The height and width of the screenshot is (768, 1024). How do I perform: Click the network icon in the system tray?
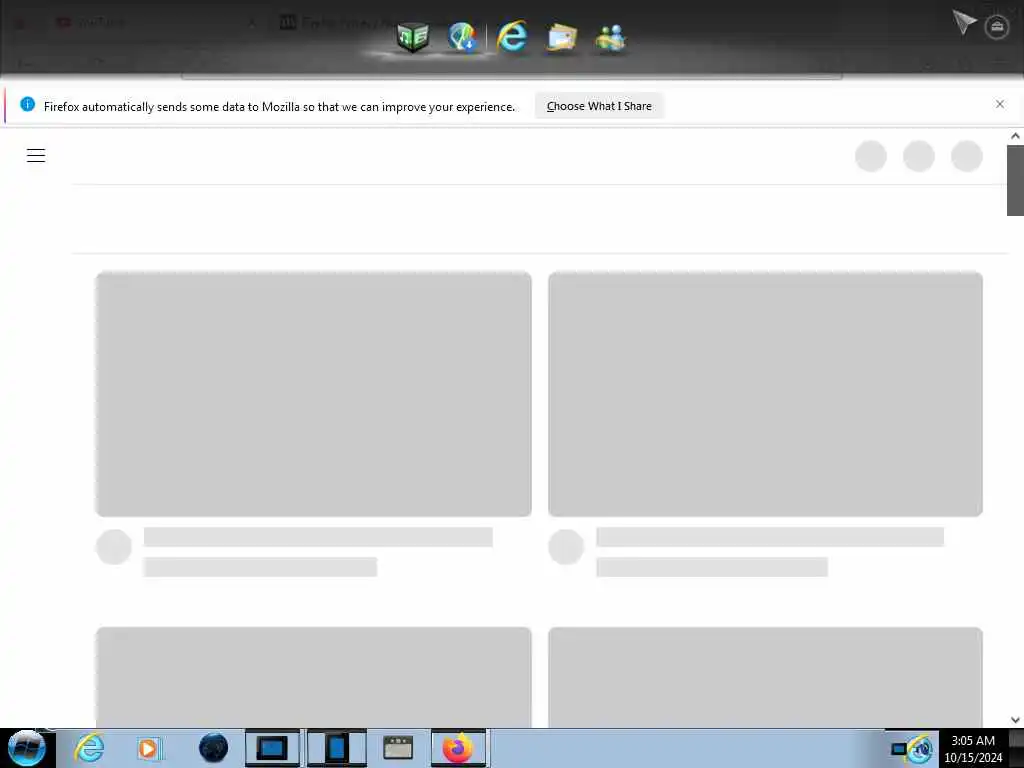pyautogui.click(x=899, y=749)
